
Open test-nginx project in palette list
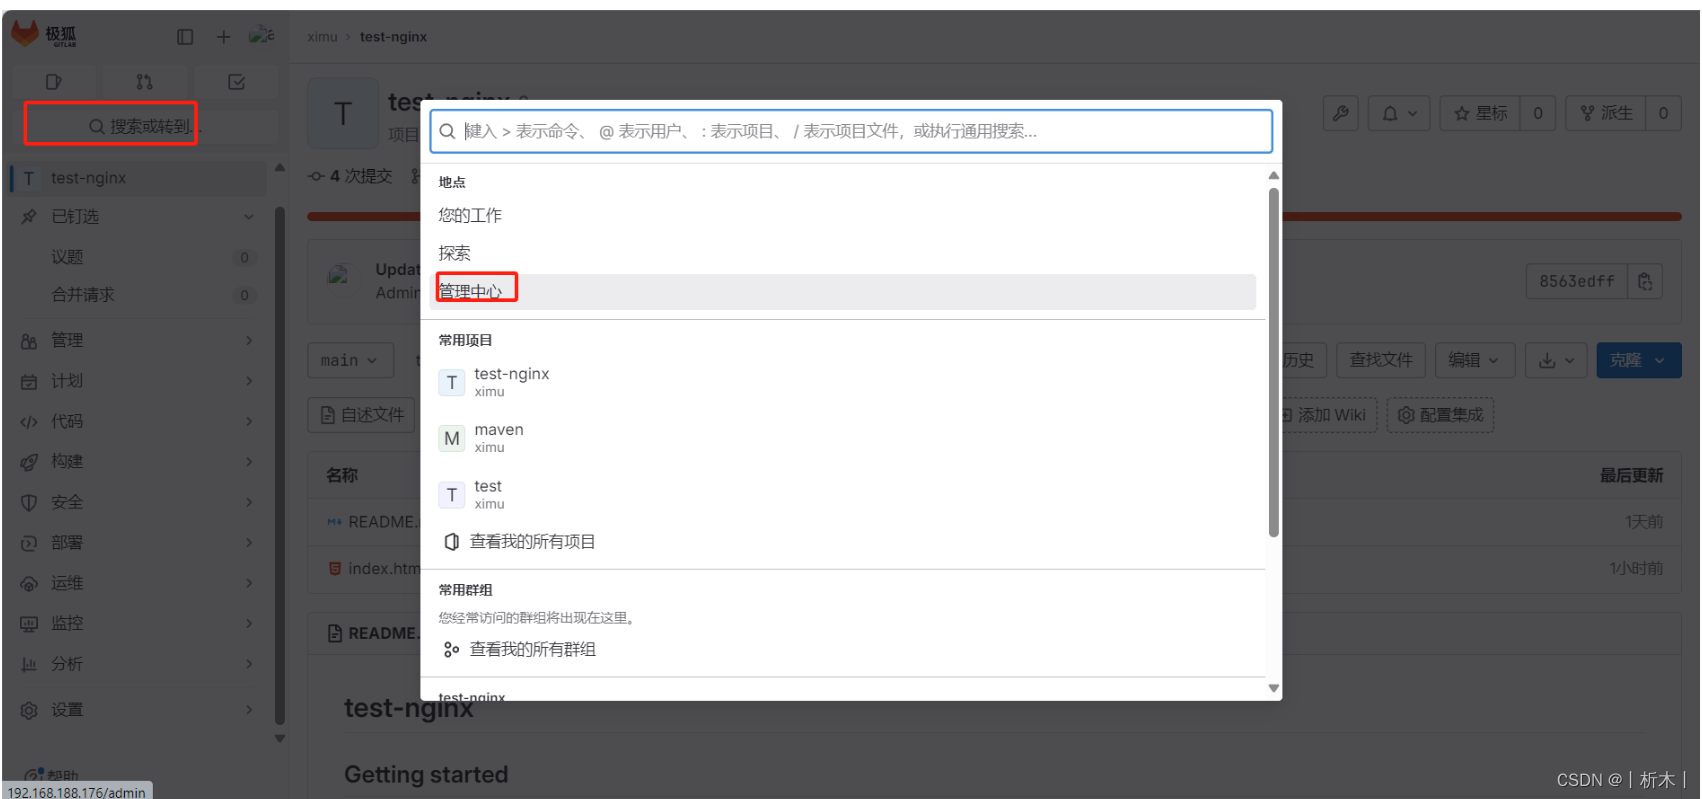[843, 382]
